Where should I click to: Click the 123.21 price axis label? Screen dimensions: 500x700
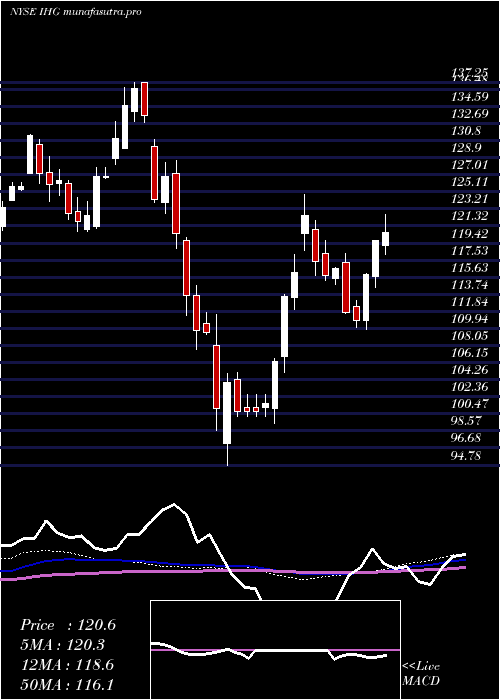pyautogui.click(x=470, y=199)
